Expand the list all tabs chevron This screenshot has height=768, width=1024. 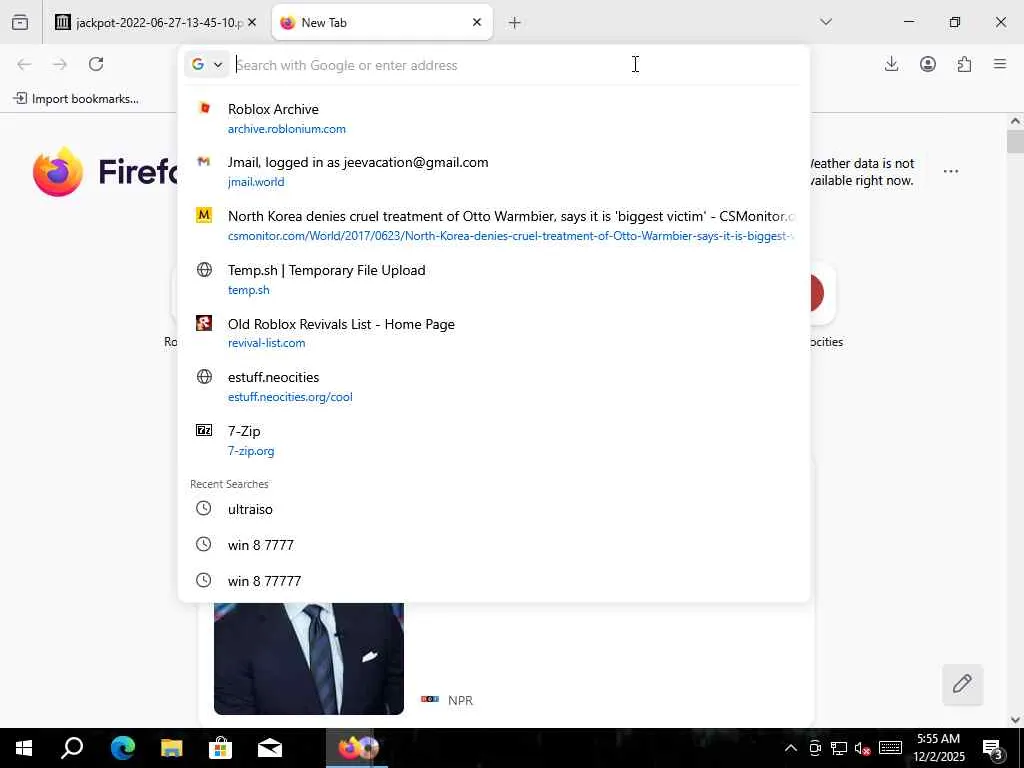coord(826,22)
